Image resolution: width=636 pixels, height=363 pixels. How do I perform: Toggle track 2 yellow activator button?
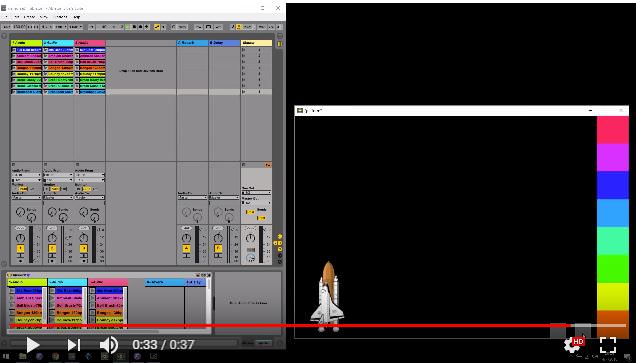click(x=52, y=248)
